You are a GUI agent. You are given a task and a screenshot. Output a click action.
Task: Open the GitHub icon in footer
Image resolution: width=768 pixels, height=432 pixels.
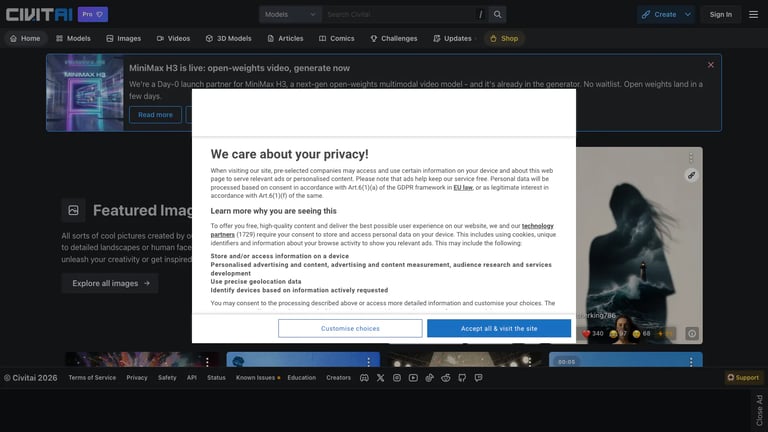point(462,378)
